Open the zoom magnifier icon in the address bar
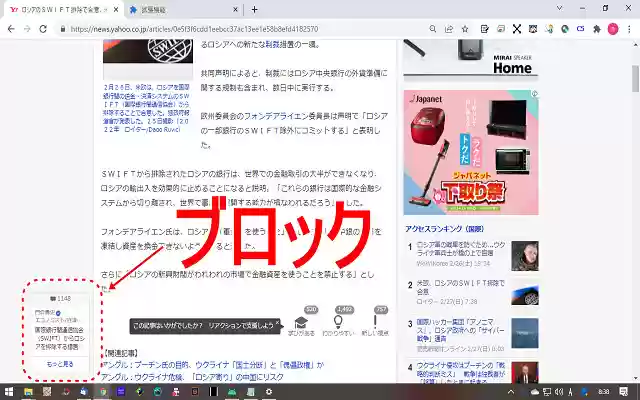 pyautogui.click(x=433, y=29)
